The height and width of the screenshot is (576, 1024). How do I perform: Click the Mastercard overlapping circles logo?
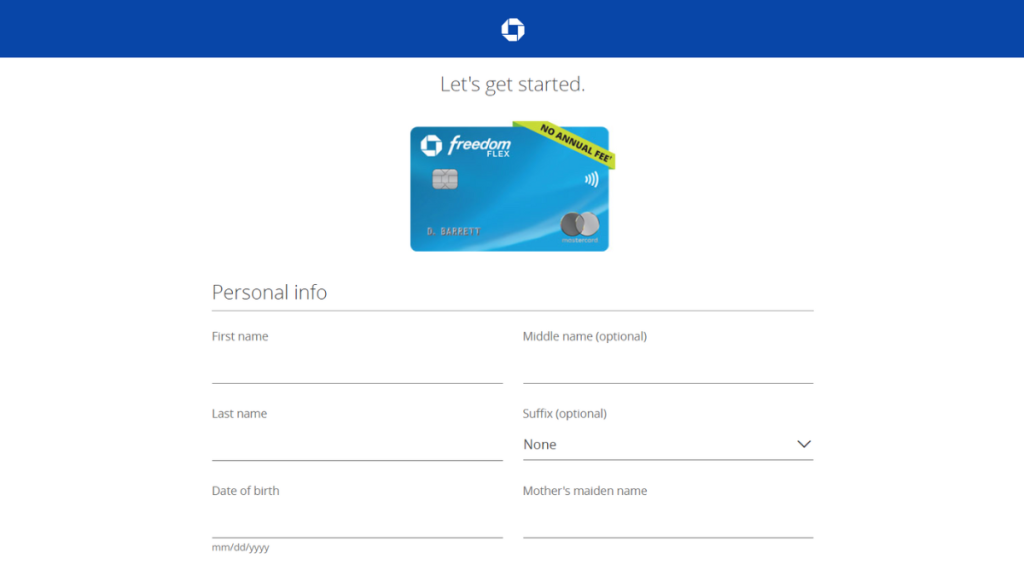click(x=580, y=224)
